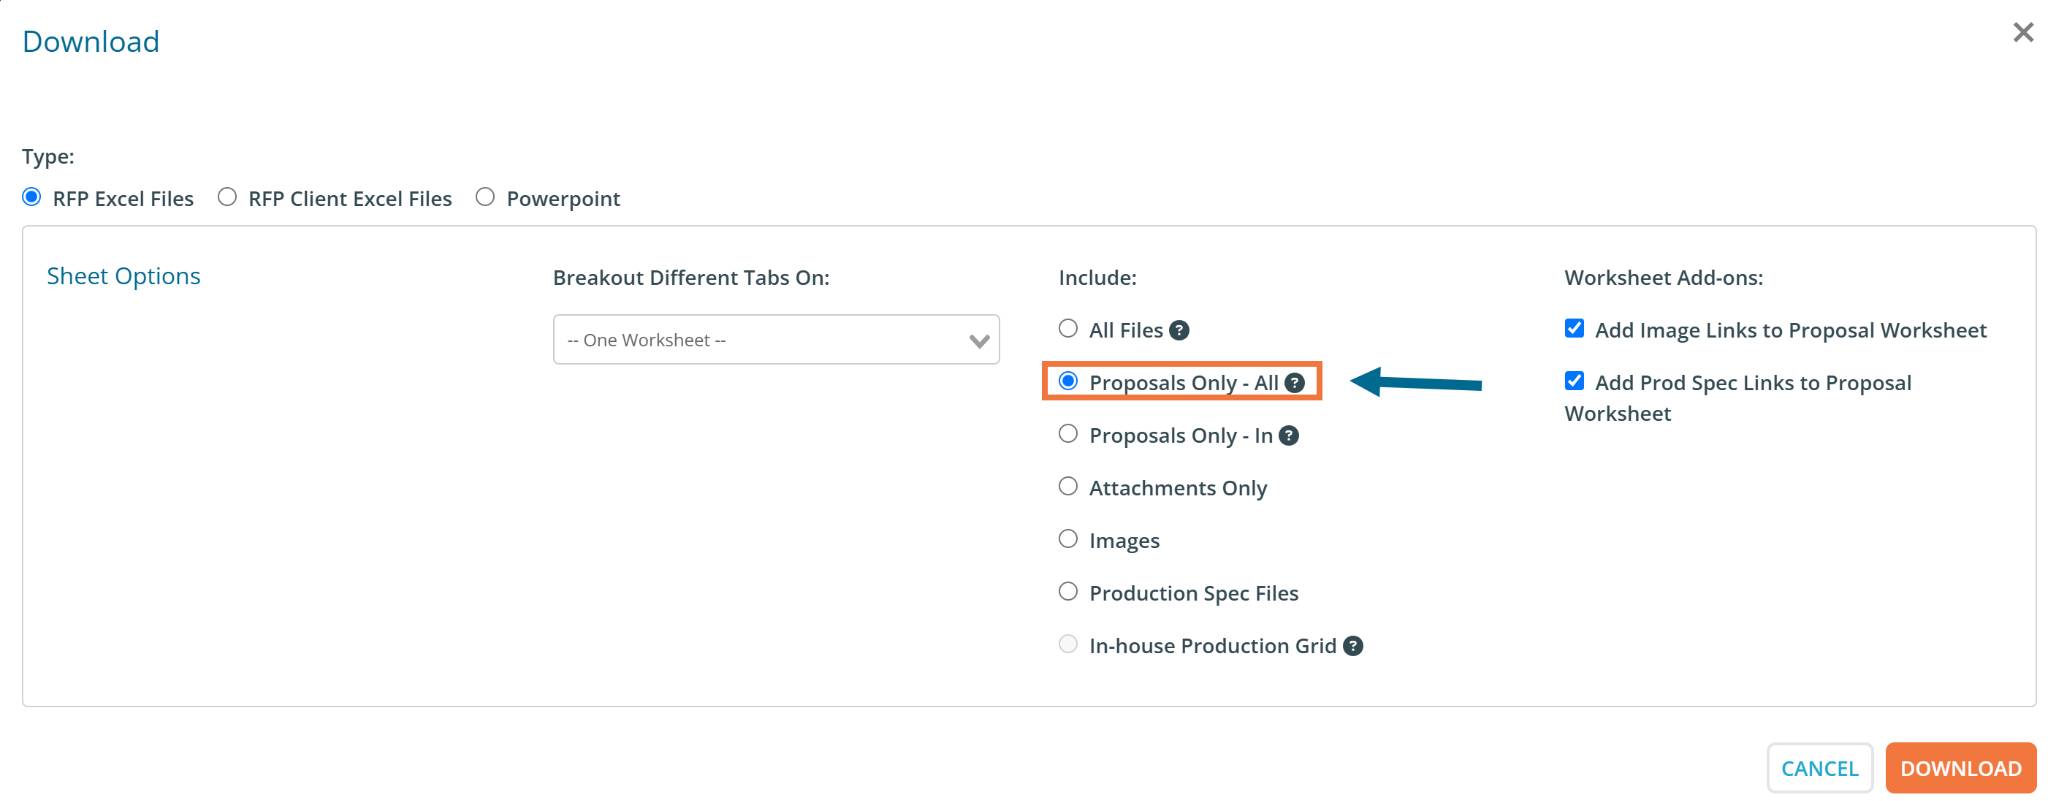Click help icon for In-house Production Grid
The width and height of the screenshot is (2048, 801).
point(1353,646)
